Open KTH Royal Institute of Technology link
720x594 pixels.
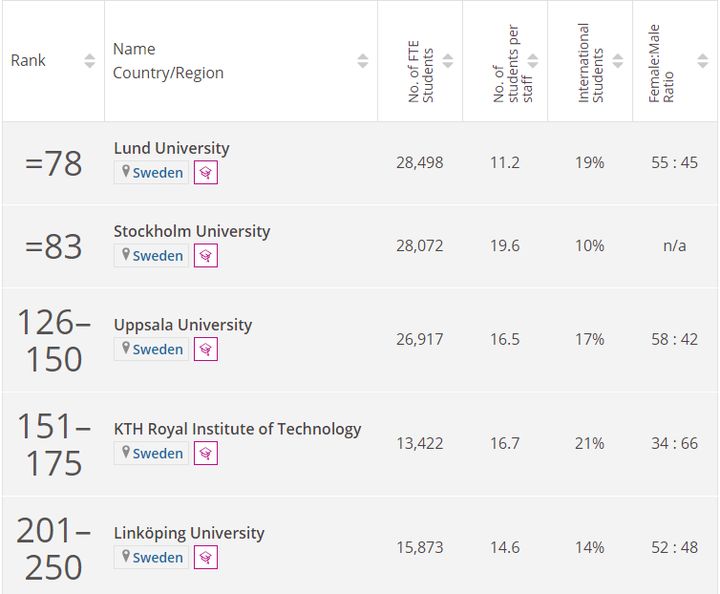click(237, 428)
